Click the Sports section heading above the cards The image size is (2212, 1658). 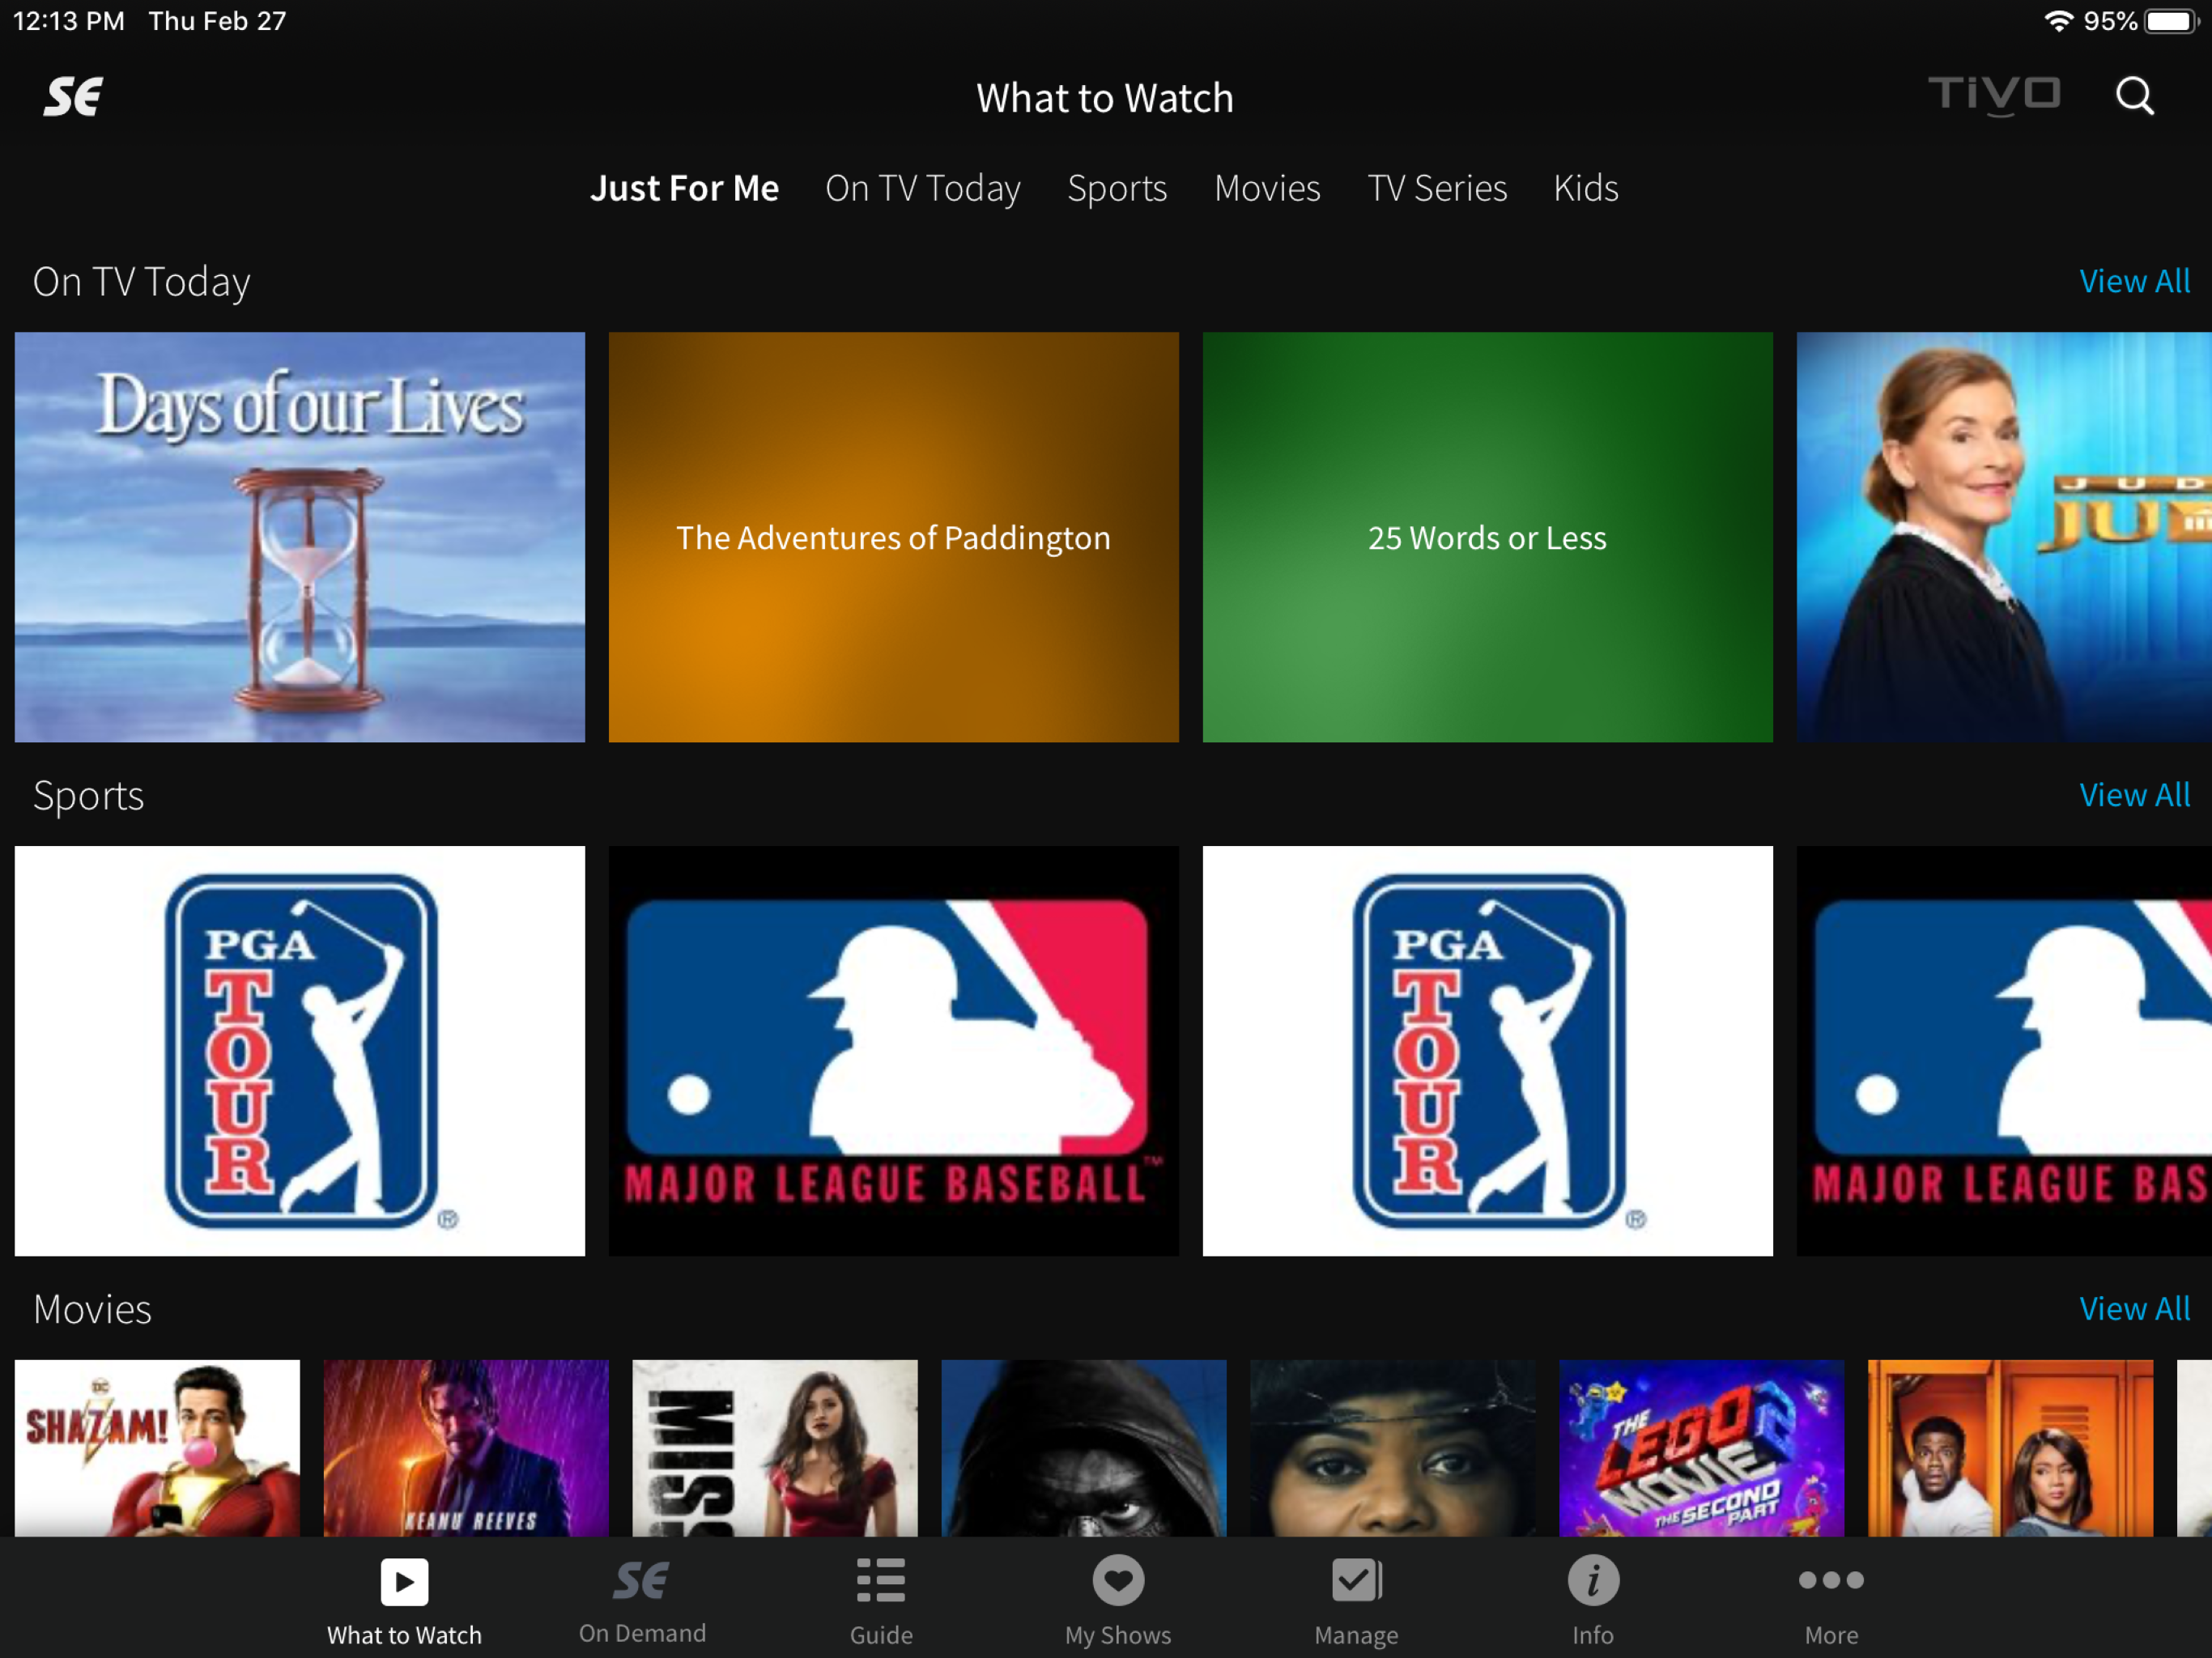pyautogui.click(x=88, y=796)
